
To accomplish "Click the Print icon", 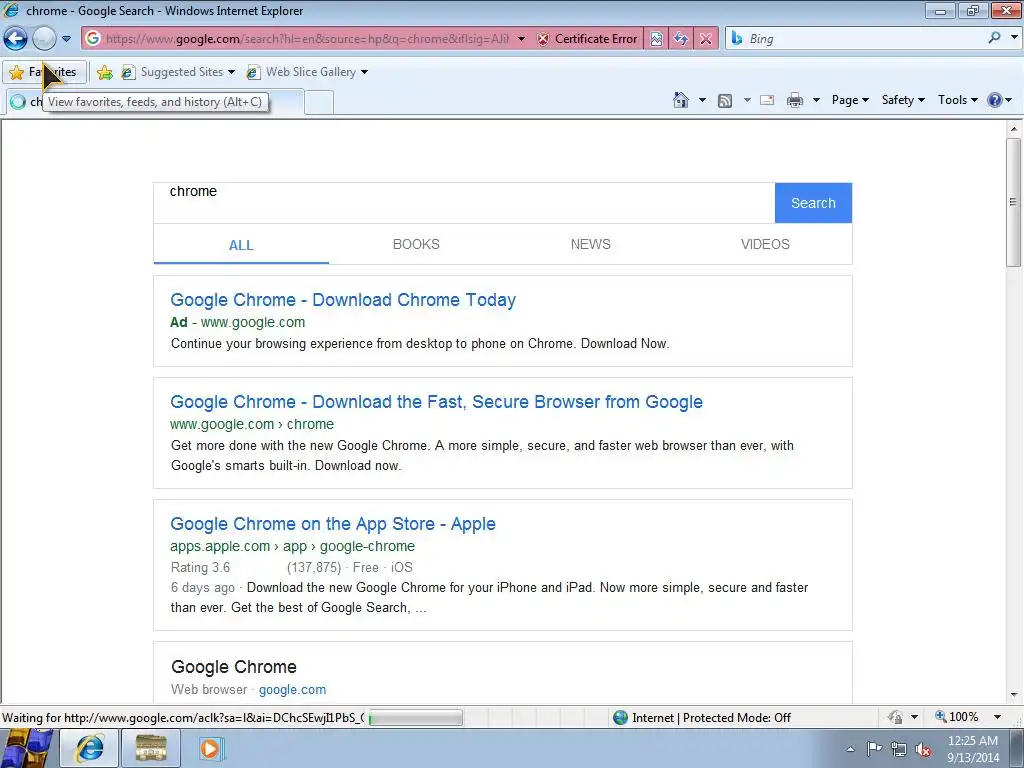I will coord(795,100).
